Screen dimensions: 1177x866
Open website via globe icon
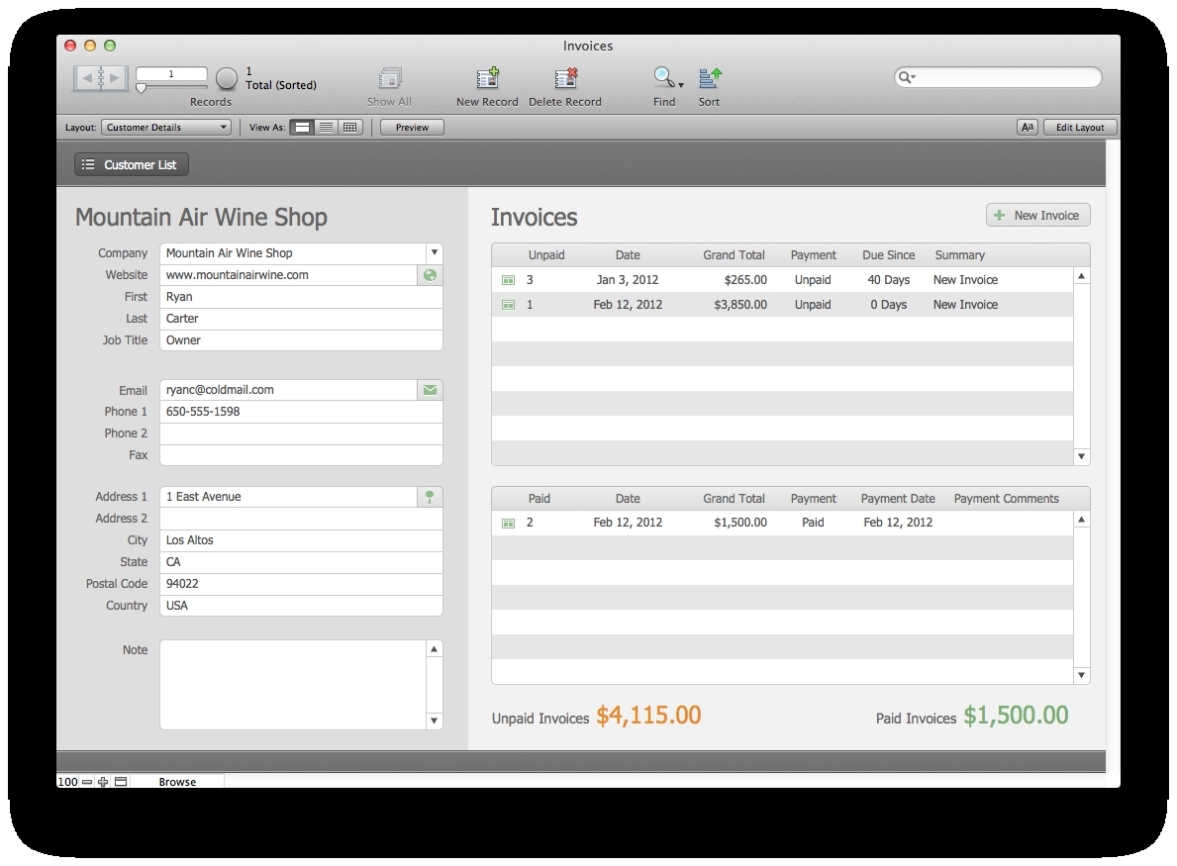[x=430, y=275]
